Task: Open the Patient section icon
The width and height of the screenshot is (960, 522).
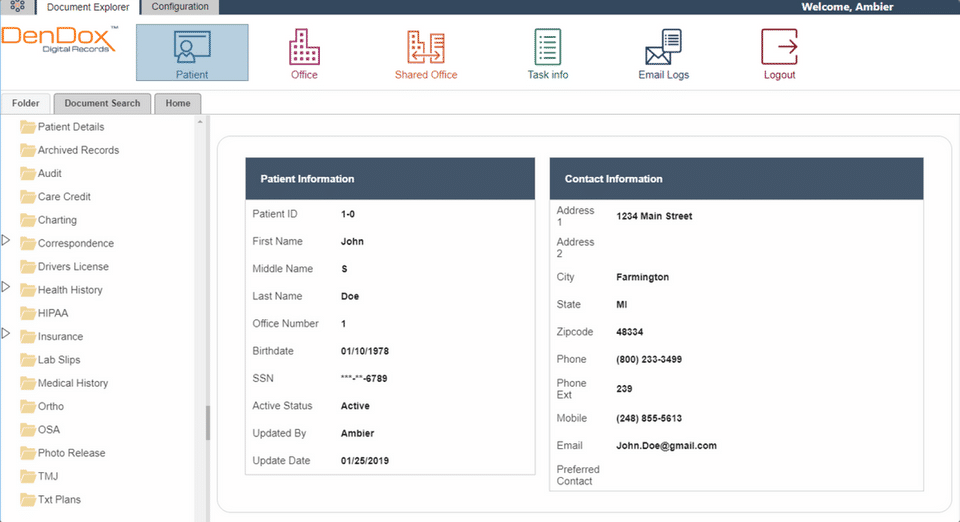Action: click(x=192, y=47)
